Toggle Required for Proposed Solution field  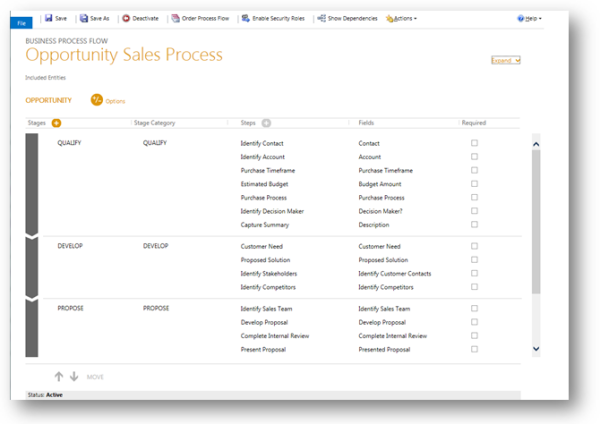(474, 259)
